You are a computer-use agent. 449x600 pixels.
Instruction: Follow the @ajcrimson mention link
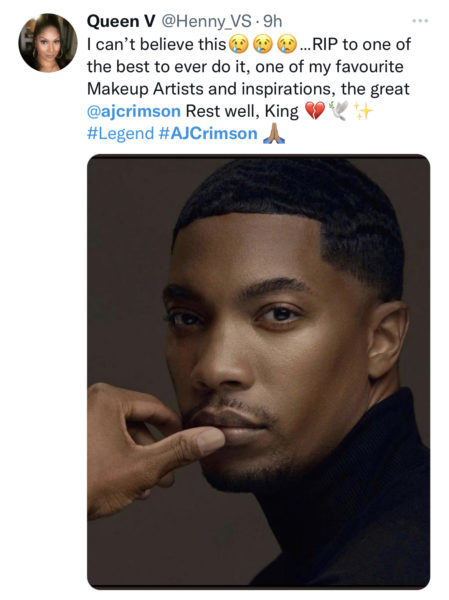tap(134, 111)
